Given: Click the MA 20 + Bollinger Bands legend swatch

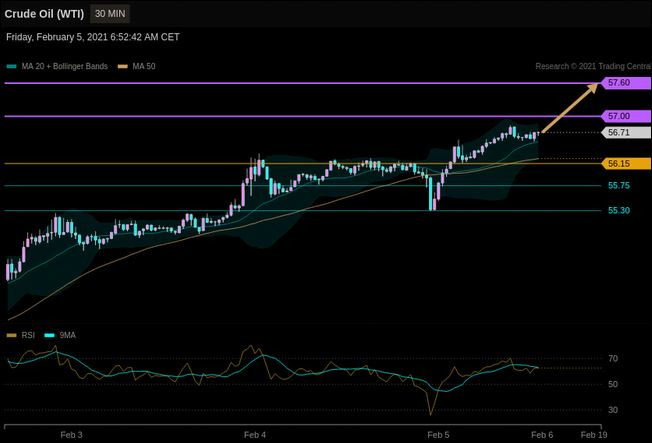Looking at the screenshot, I should [x=12, y=67].
